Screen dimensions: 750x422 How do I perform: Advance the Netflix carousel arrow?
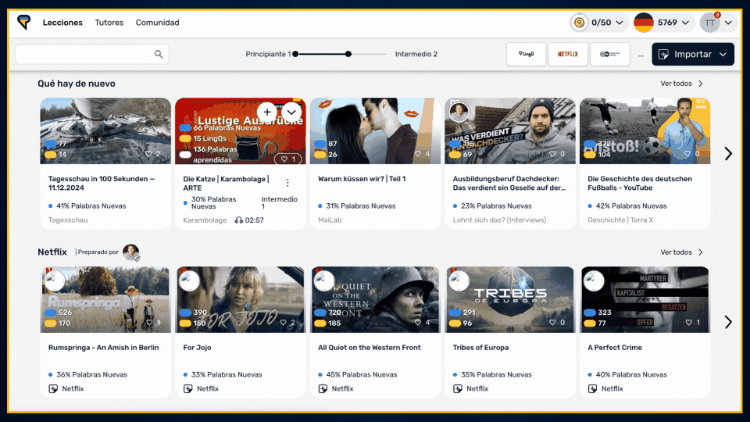click(728, 322)
